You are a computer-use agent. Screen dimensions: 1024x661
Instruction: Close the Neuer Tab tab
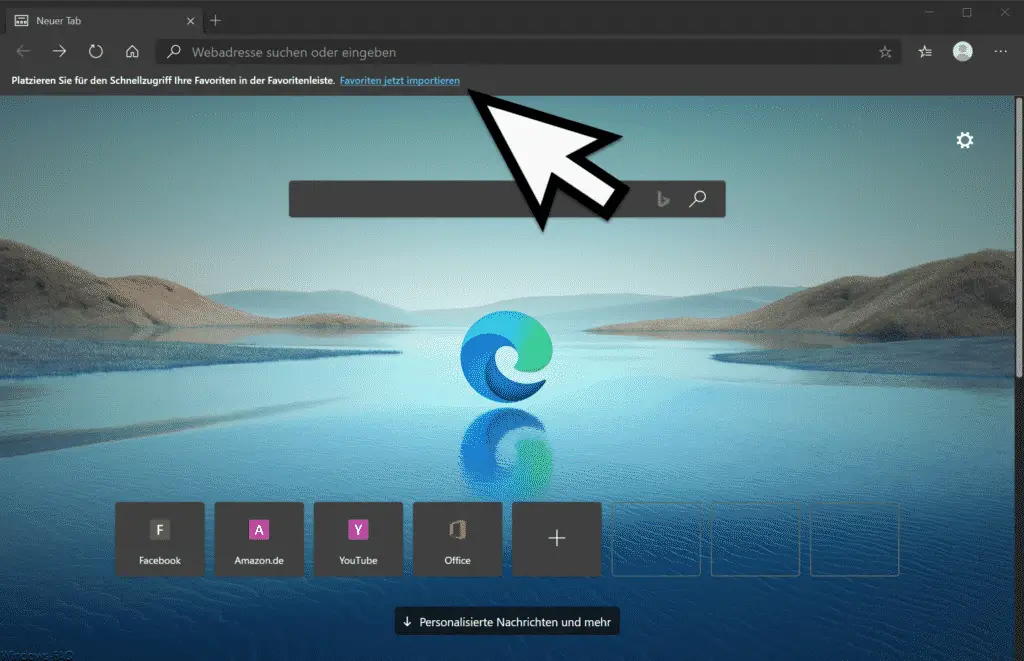(190, 21)
